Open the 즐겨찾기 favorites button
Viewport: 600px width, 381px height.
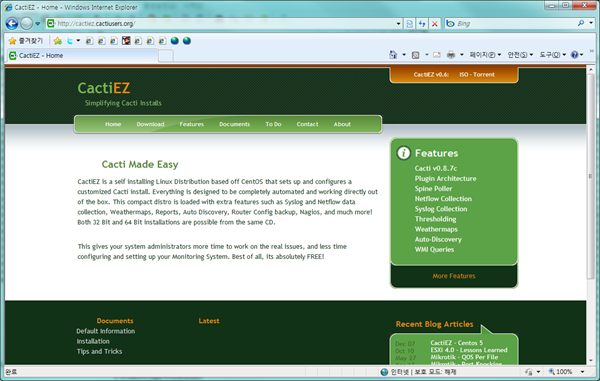[x=26, y=41]
